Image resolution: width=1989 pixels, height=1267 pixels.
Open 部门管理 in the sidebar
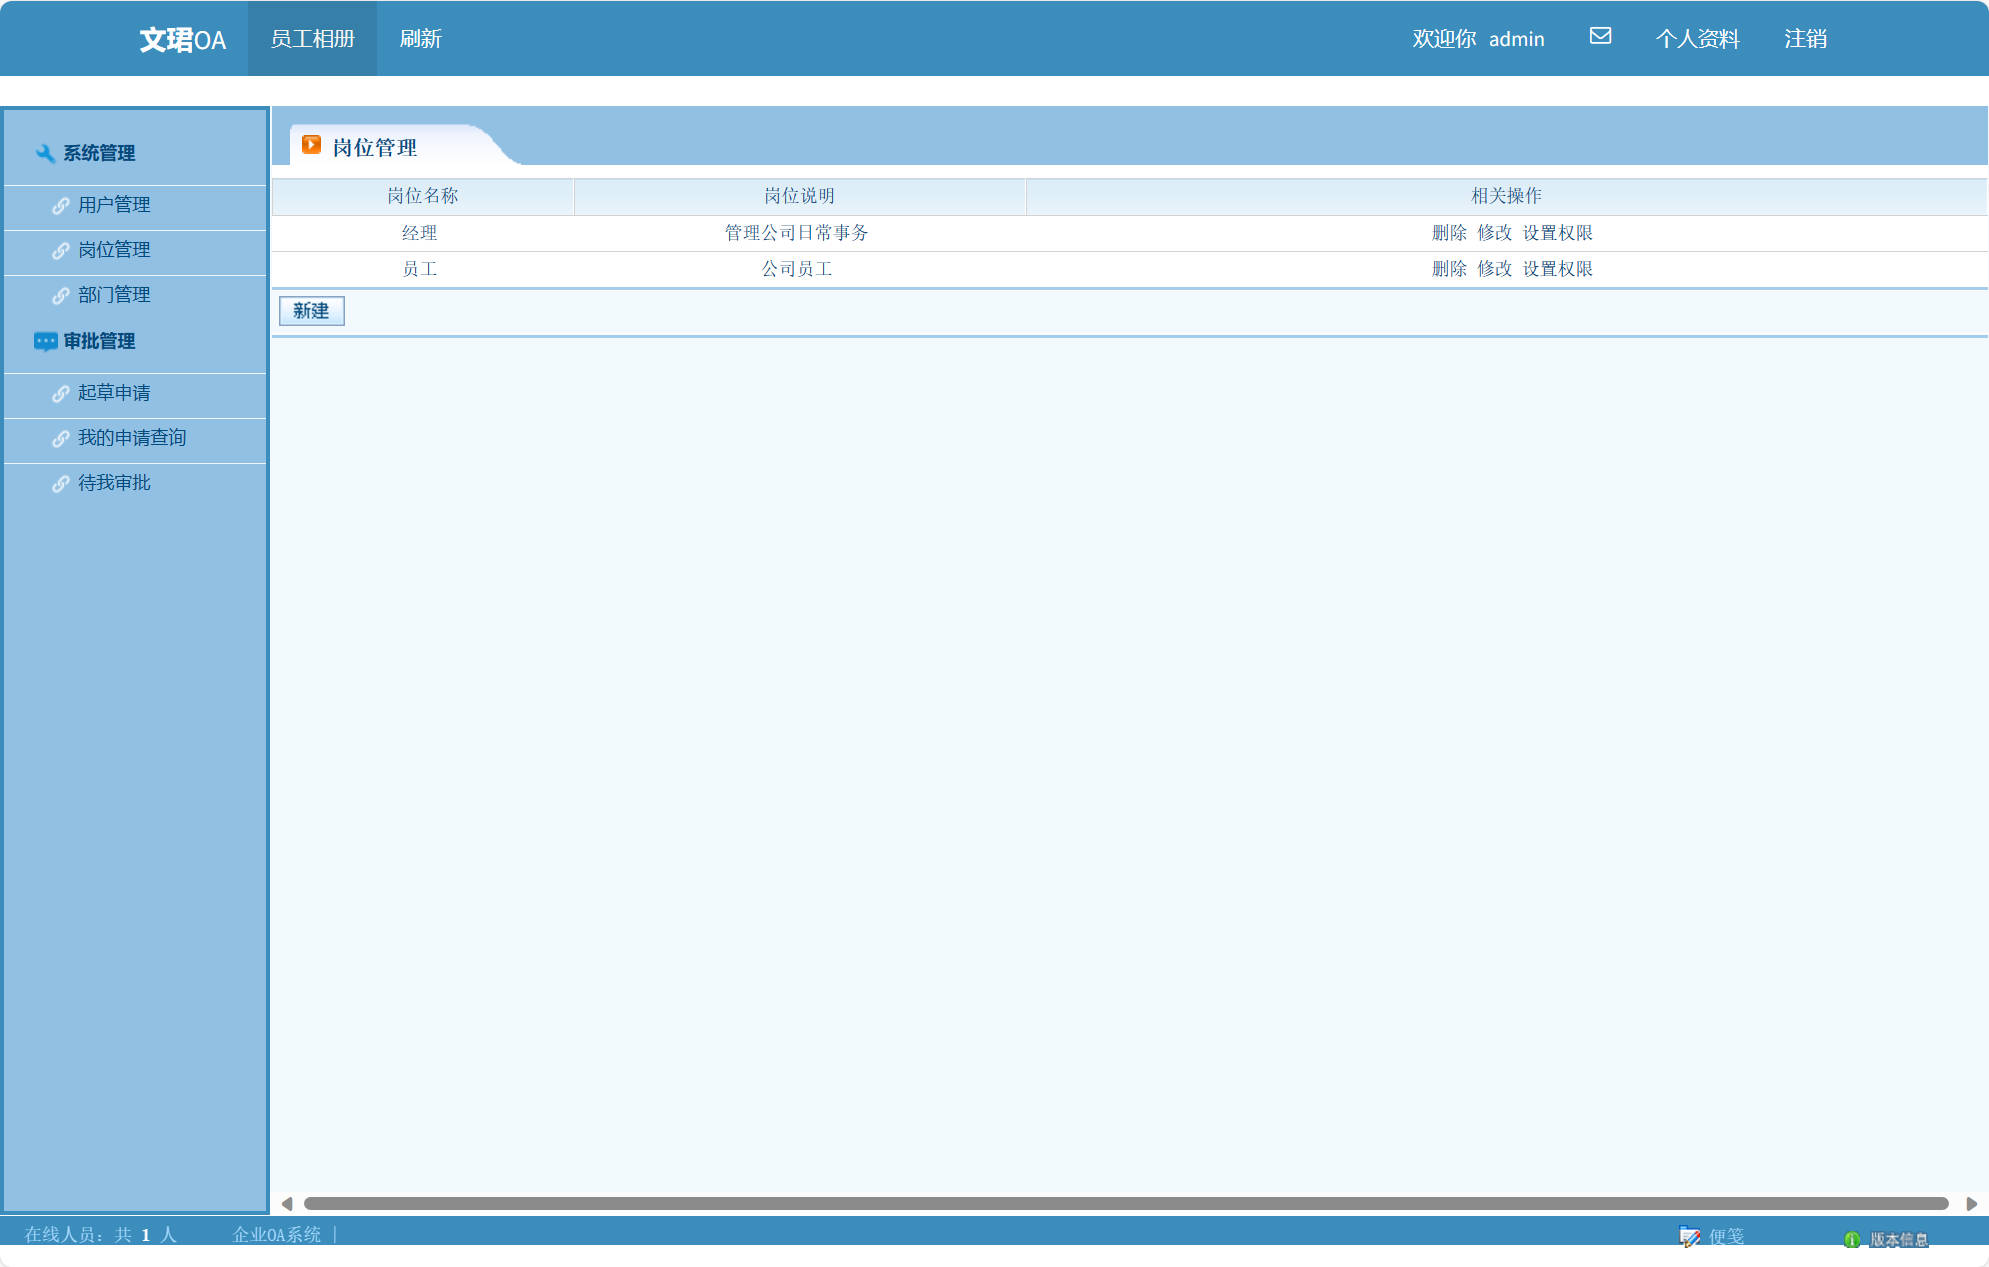click(114, 295)
